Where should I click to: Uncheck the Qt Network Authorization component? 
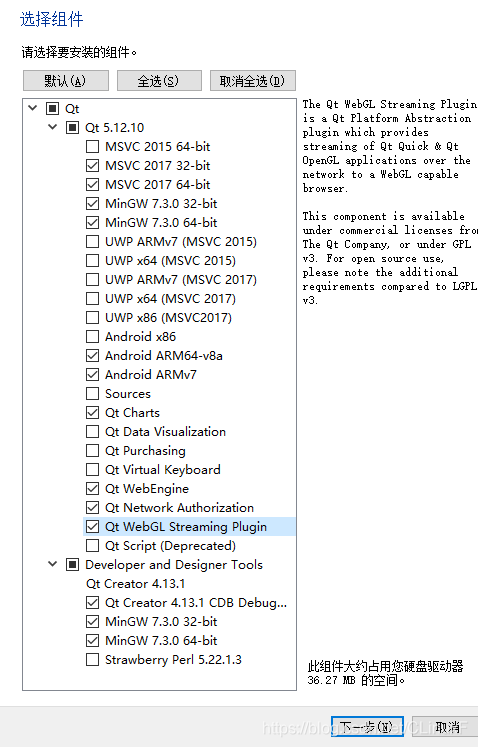(x=92, y=508)
